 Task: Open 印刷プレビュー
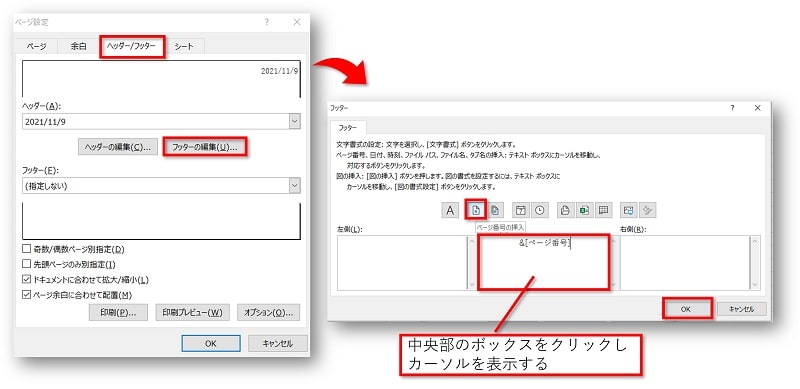point(192,313)
